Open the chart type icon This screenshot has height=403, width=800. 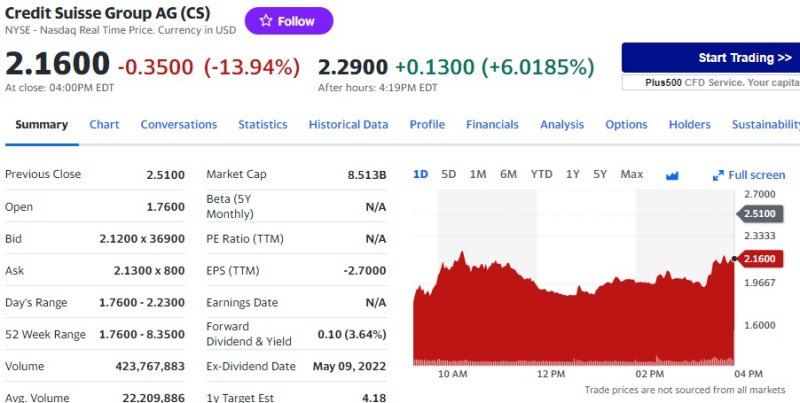coord(672,175)
